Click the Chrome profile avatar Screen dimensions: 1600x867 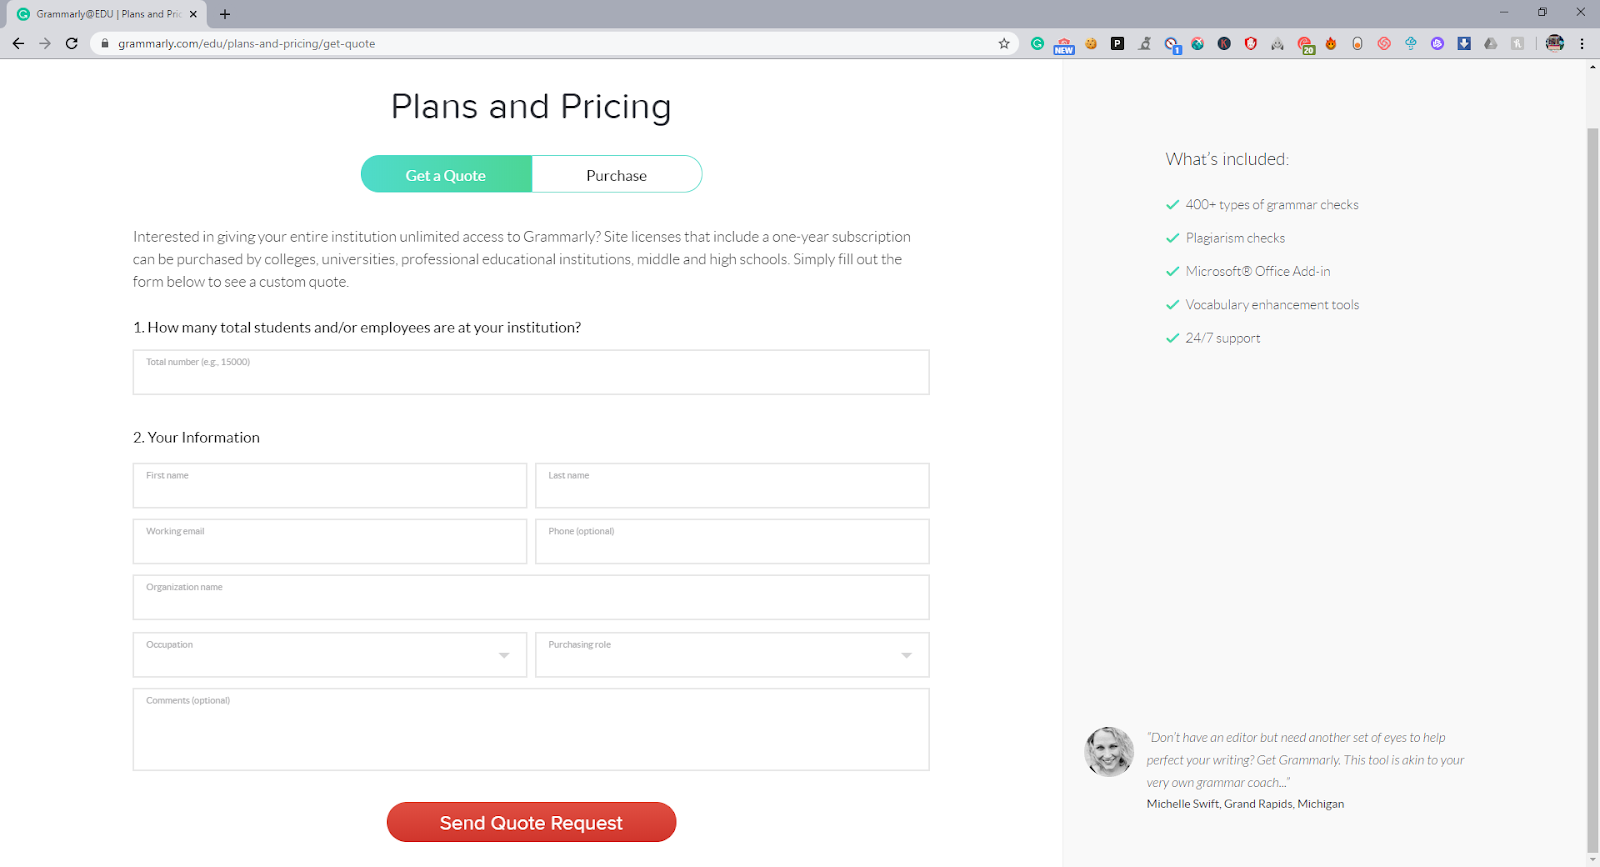click(x=1554, y=44)
